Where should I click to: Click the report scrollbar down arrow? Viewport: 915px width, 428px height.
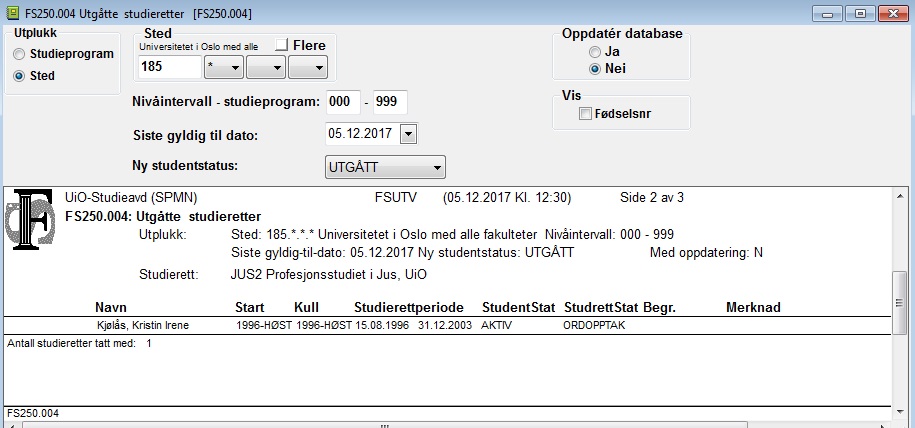(x=899, y=412)
